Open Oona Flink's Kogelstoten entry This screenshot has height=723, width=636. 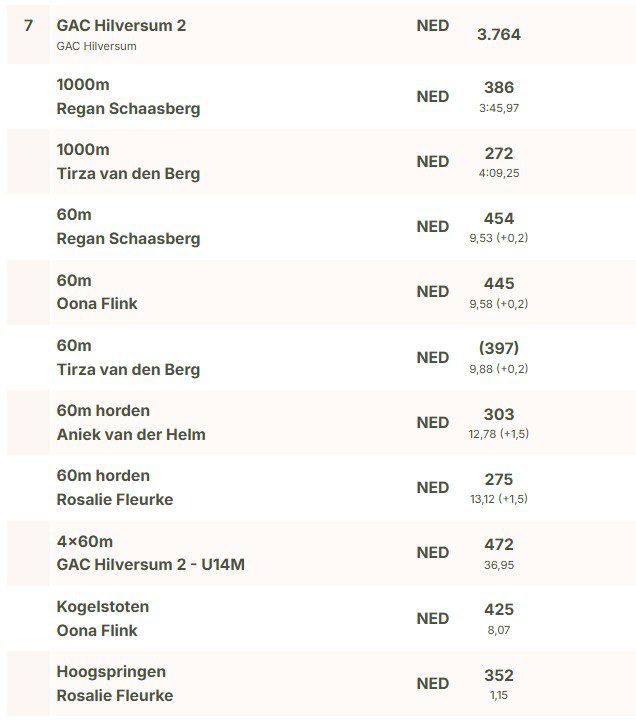97,630
